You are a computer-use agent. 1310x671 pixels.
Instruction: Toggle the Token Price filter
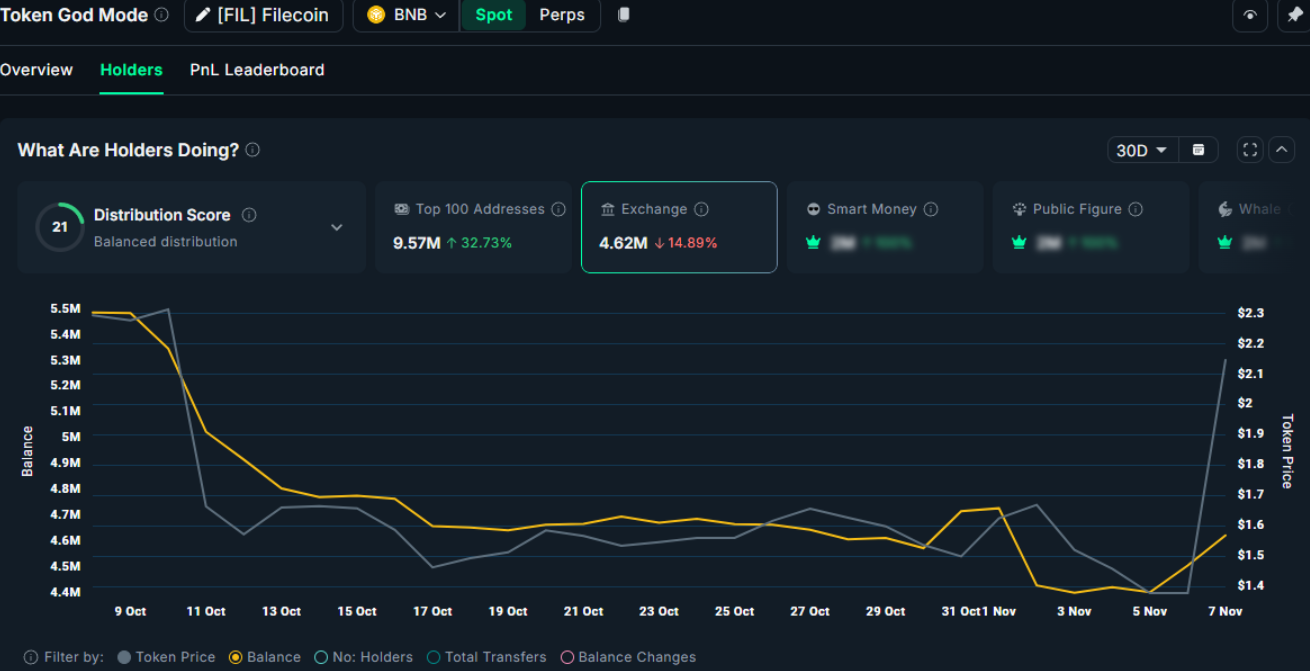pos(166,657)
